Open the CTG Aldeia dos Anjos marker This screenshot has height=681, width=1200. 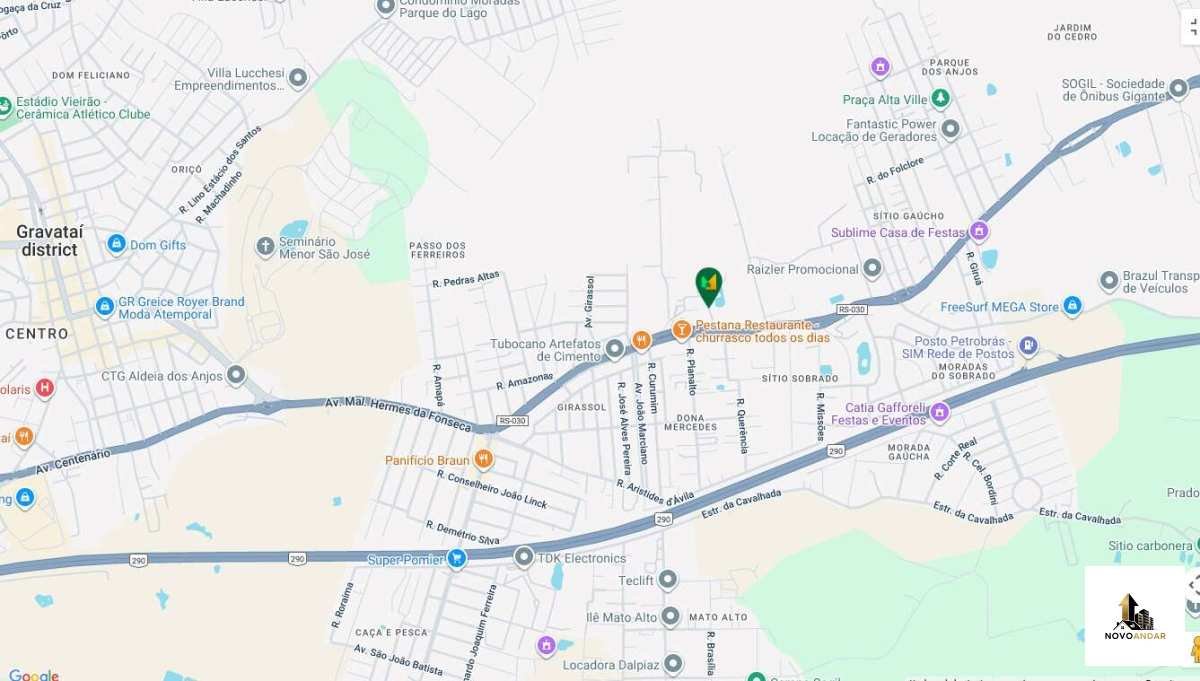(x=236, y=376)
